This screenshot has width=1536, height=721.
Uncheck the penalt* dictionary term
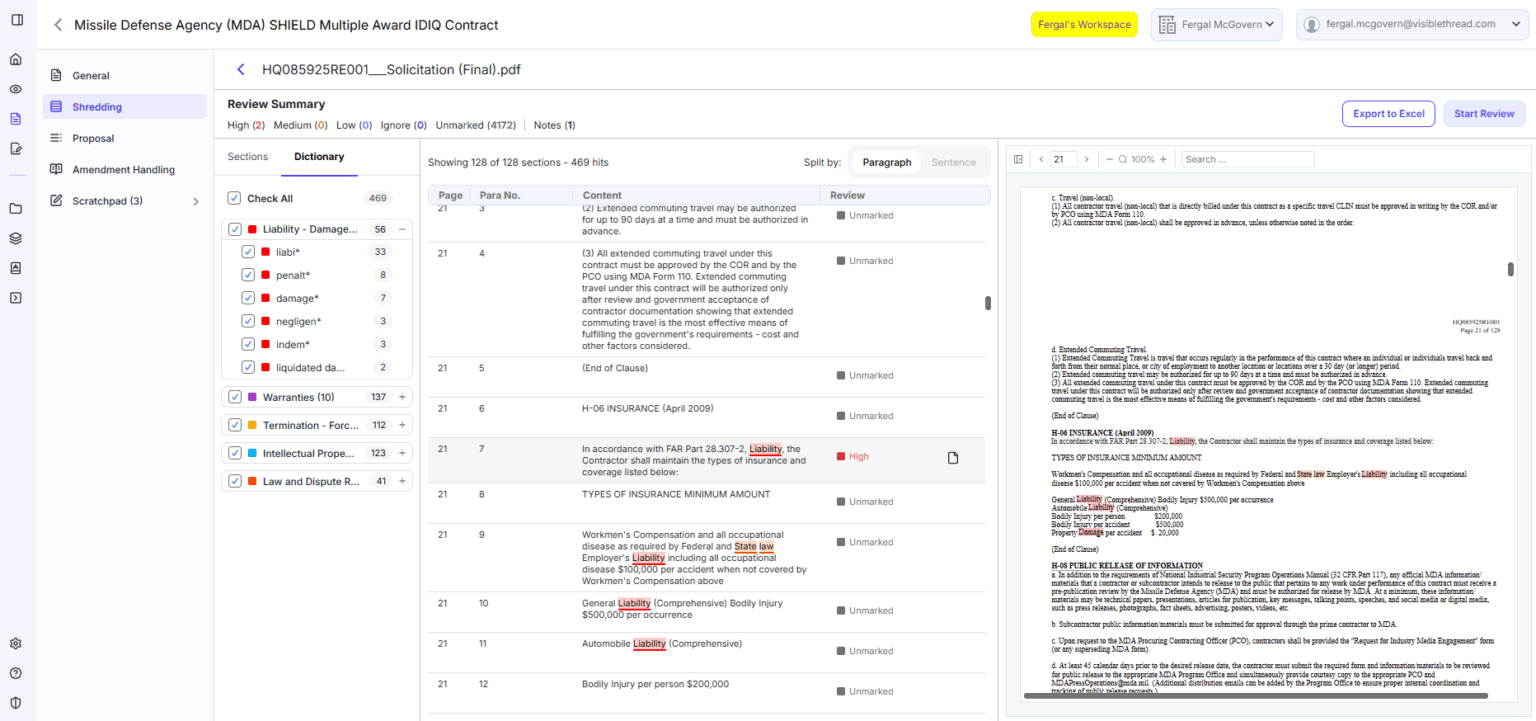(248, 275)
